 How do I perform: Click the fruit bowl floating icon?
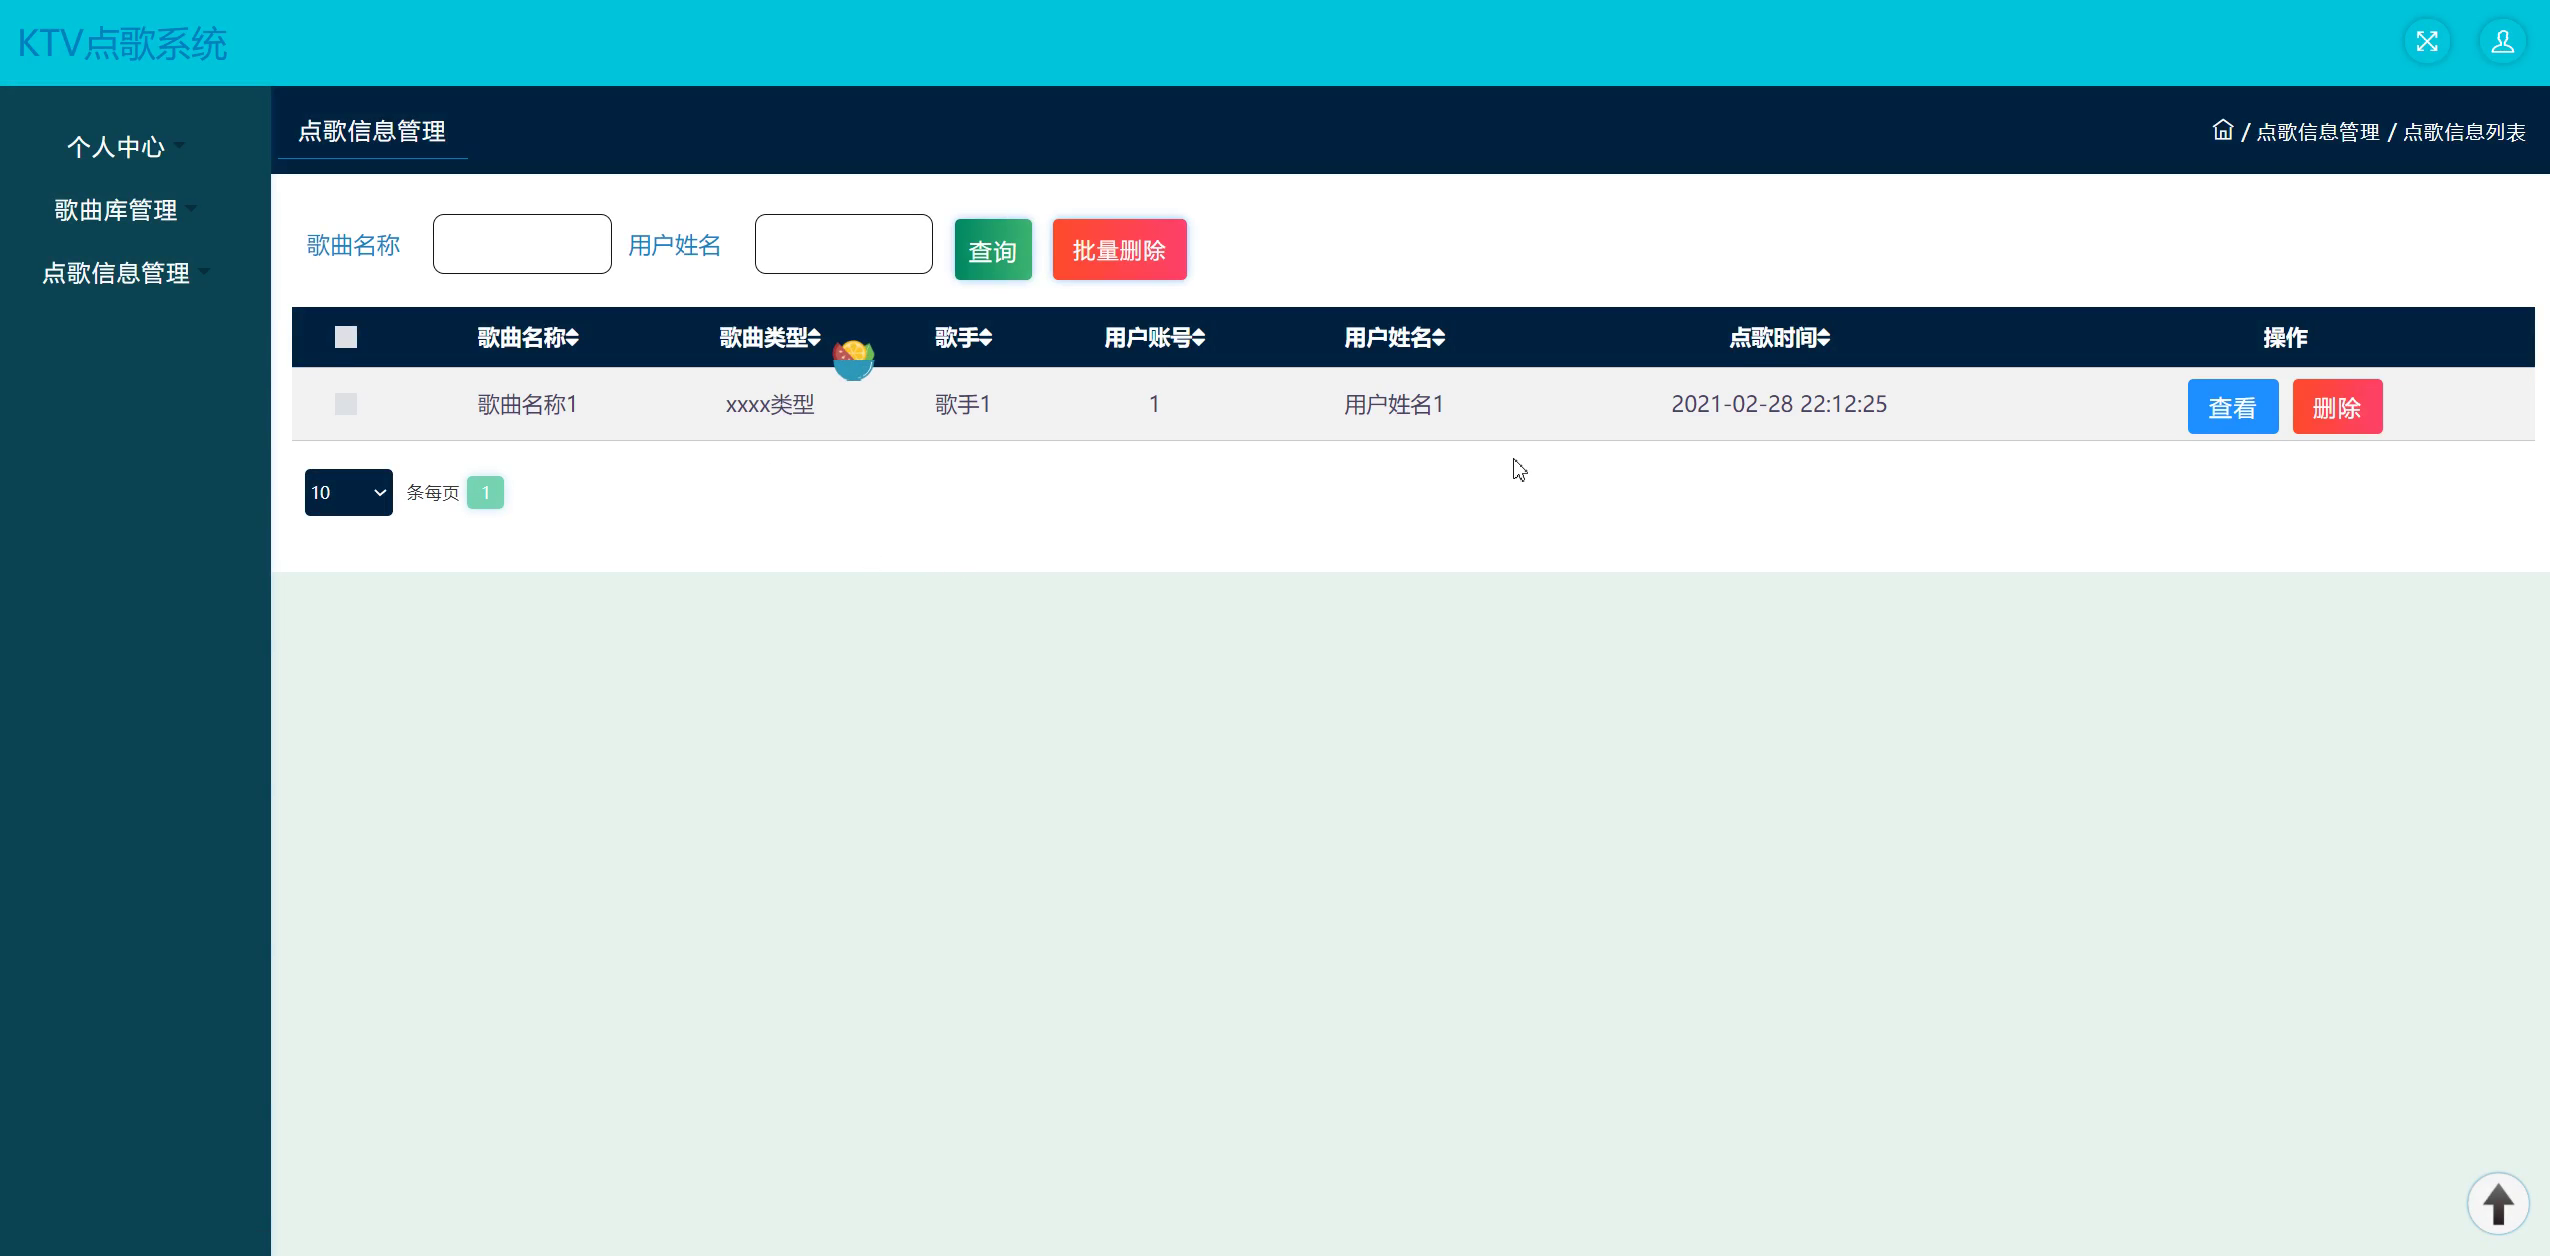point(853,360)
